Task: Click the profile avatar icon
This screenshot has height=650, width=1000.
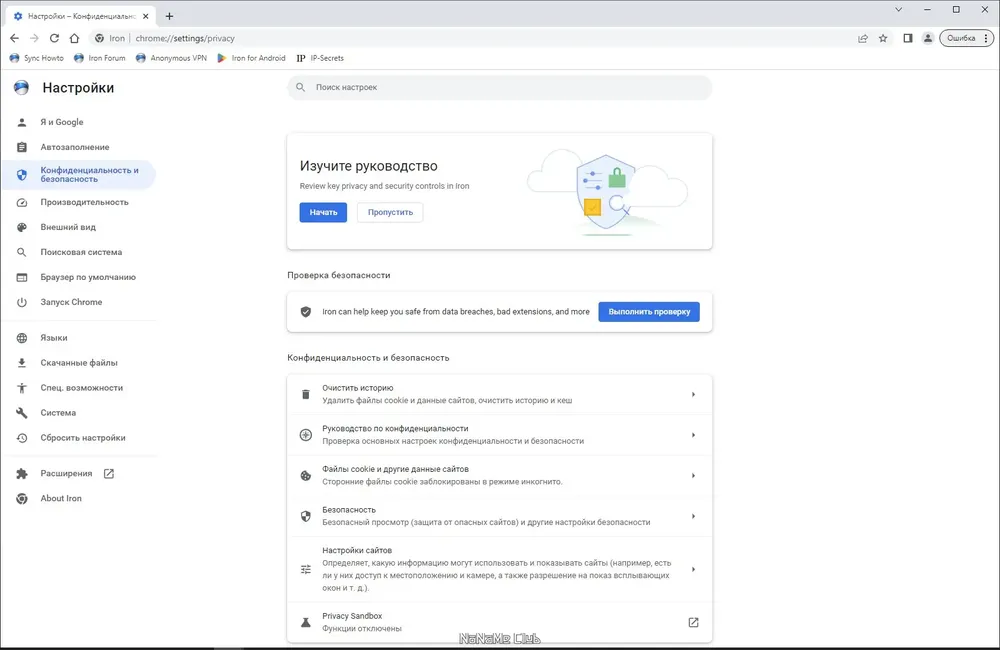Action: (928, 38)
